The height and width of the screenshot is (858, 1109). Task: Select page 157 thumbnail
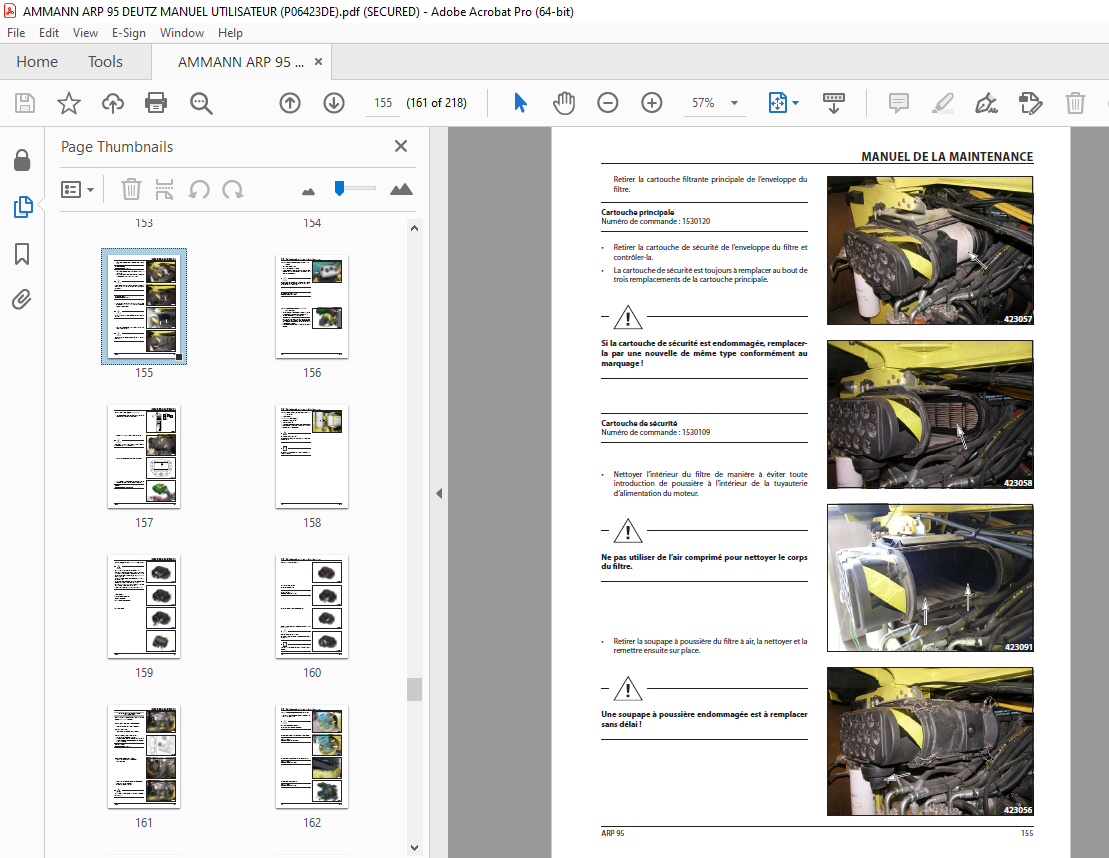pos(144,456)
